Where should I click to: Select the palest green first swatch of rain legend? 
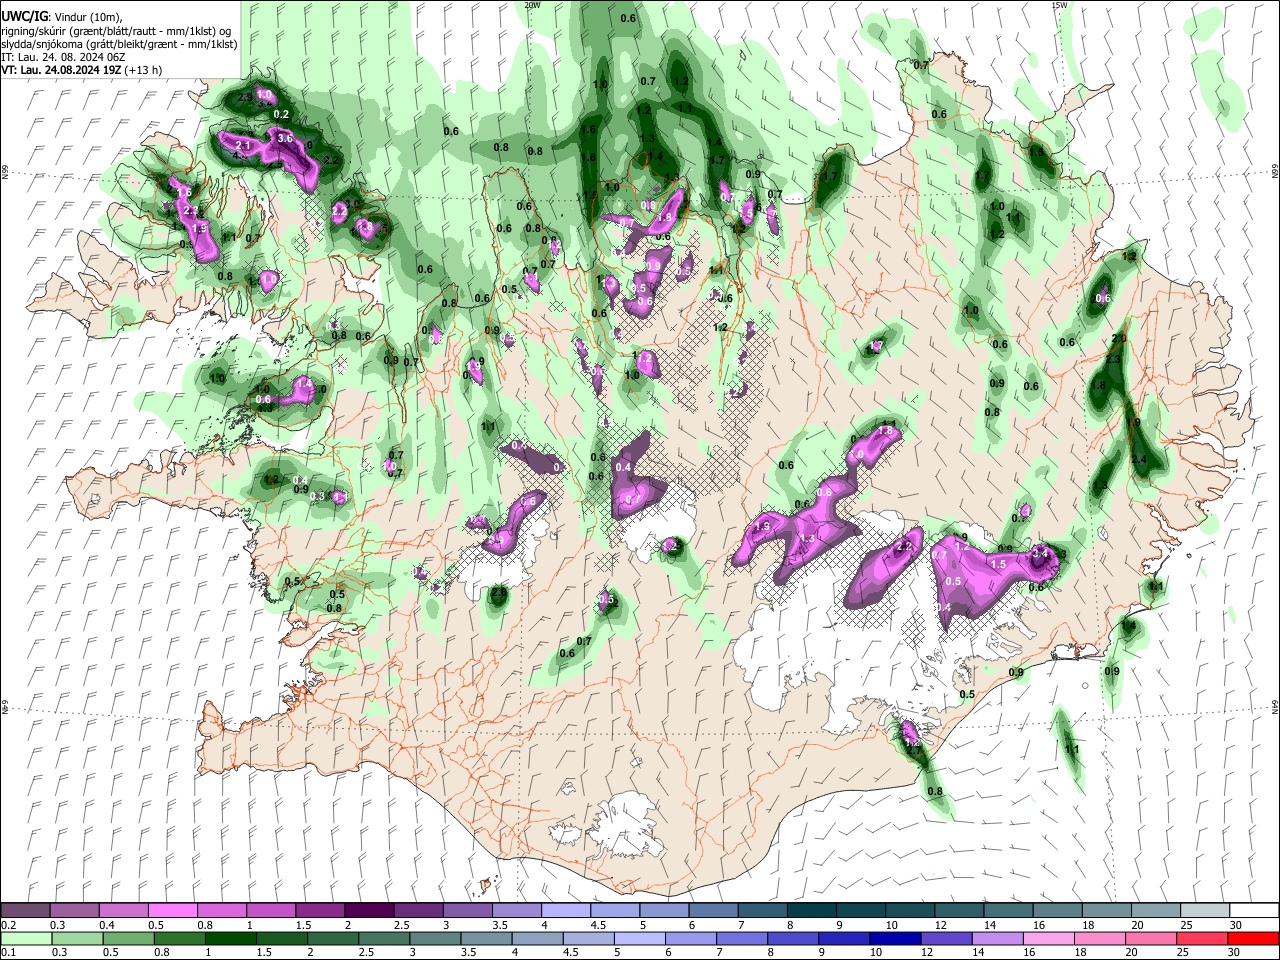(x=25, y=938)
